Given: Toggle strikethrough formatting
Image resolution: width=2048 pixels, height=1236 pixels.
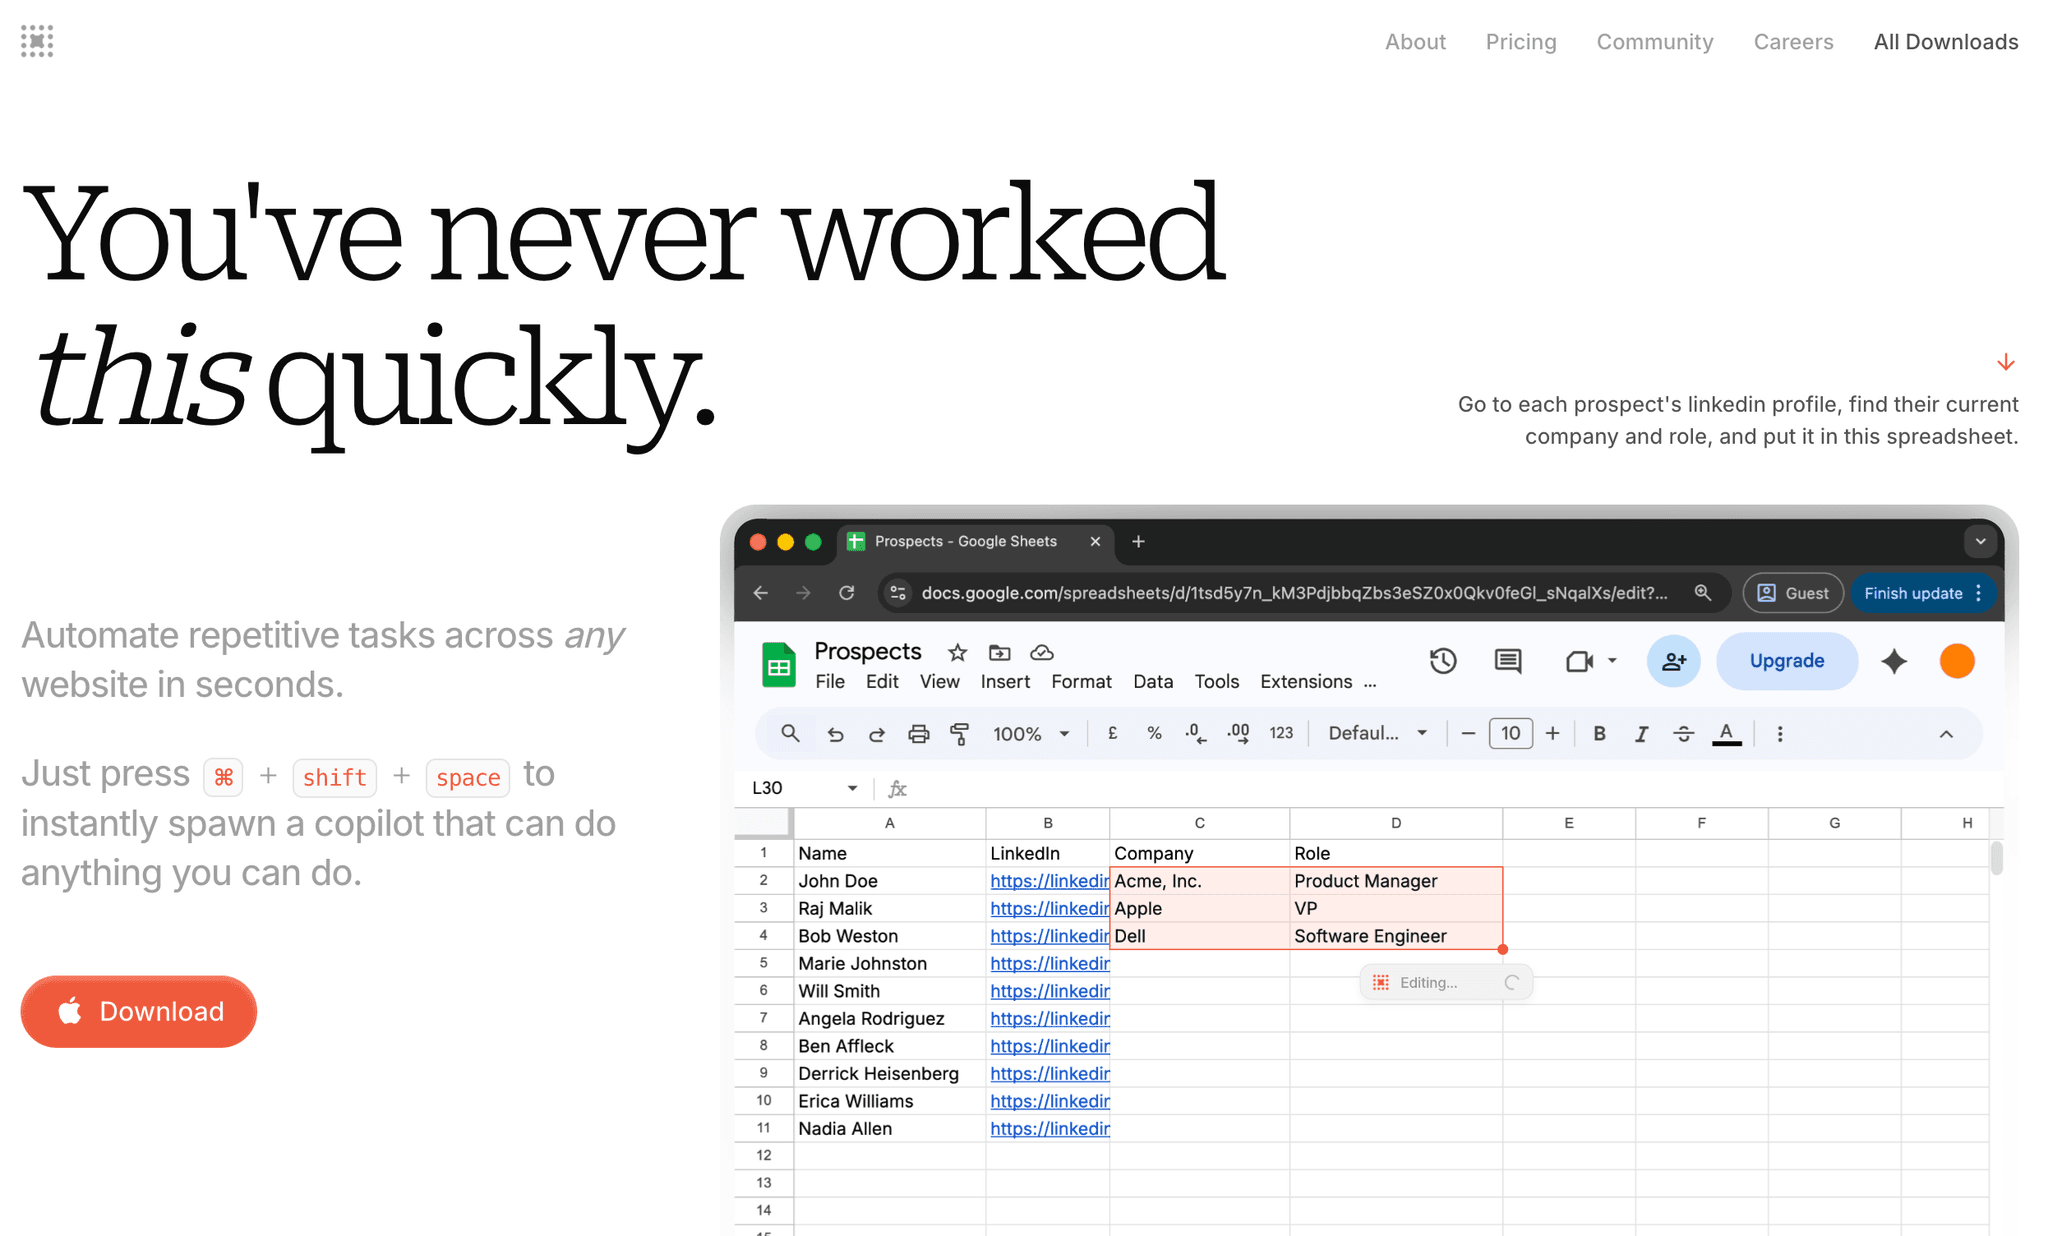Looking at the screenshot, I should click(x=1683, y=734).
